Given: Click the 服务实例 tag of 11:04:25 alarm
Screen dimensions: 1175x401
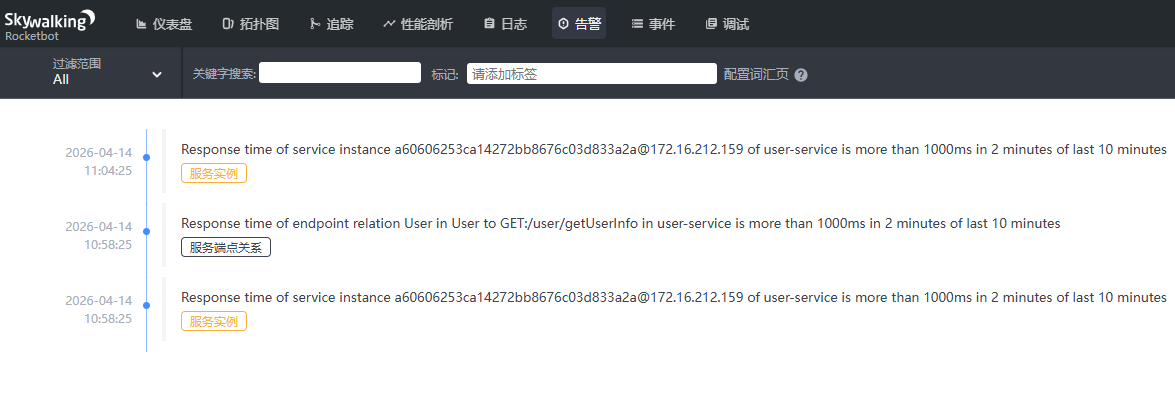Looking at the screenshot, I should pyautogui.click(x=214, y=173).
